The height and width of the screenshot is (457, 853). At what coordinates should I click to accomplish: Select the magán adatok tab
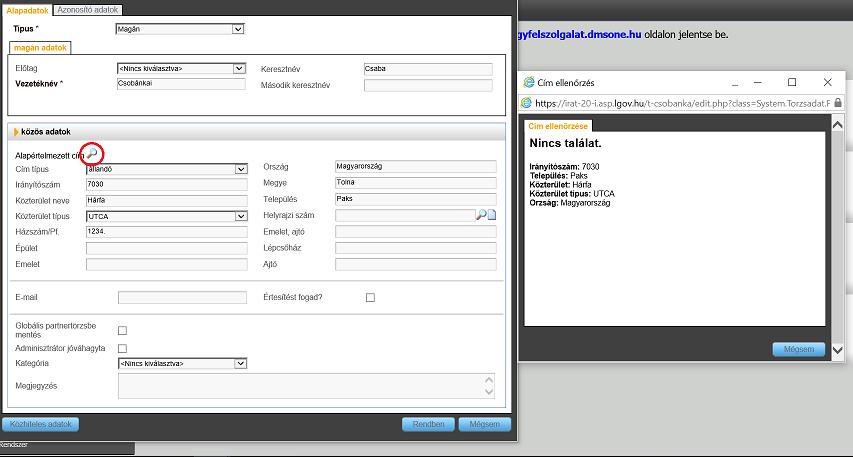click(x=40, y=48)
